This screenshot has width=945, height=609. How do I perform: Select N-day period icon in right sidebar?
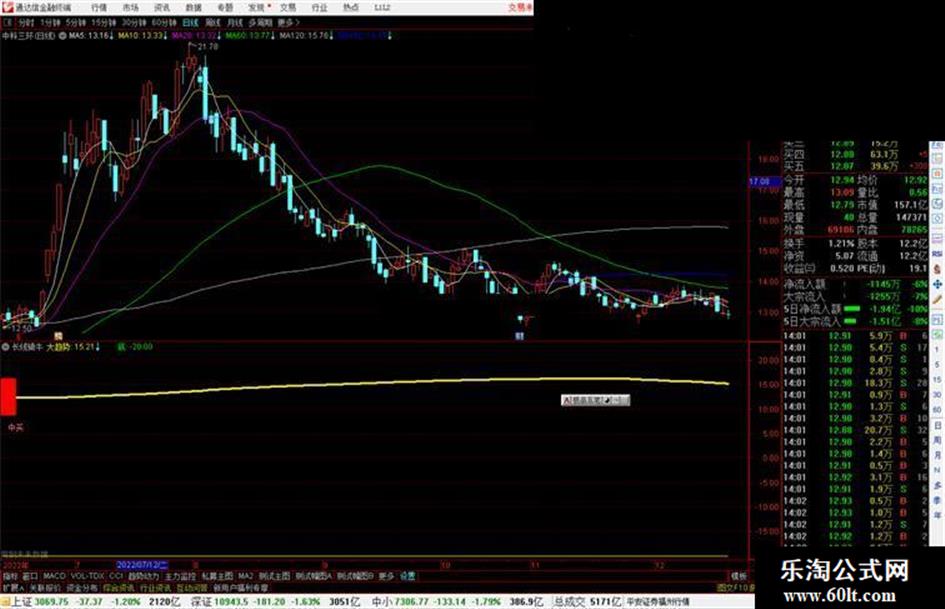pos(937,470)
